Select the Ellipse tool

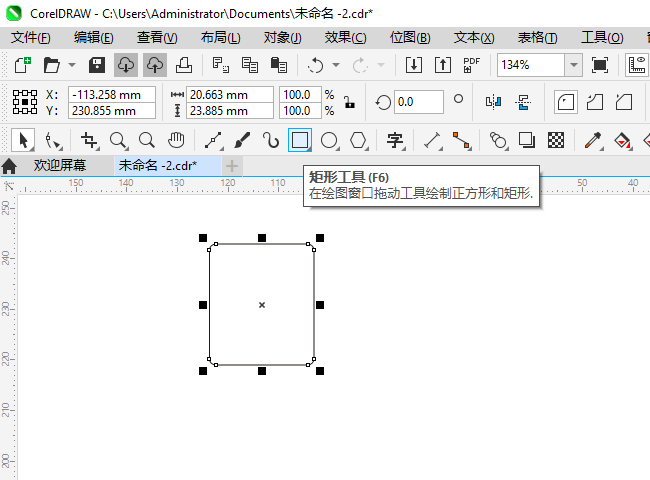coord(330,141)
